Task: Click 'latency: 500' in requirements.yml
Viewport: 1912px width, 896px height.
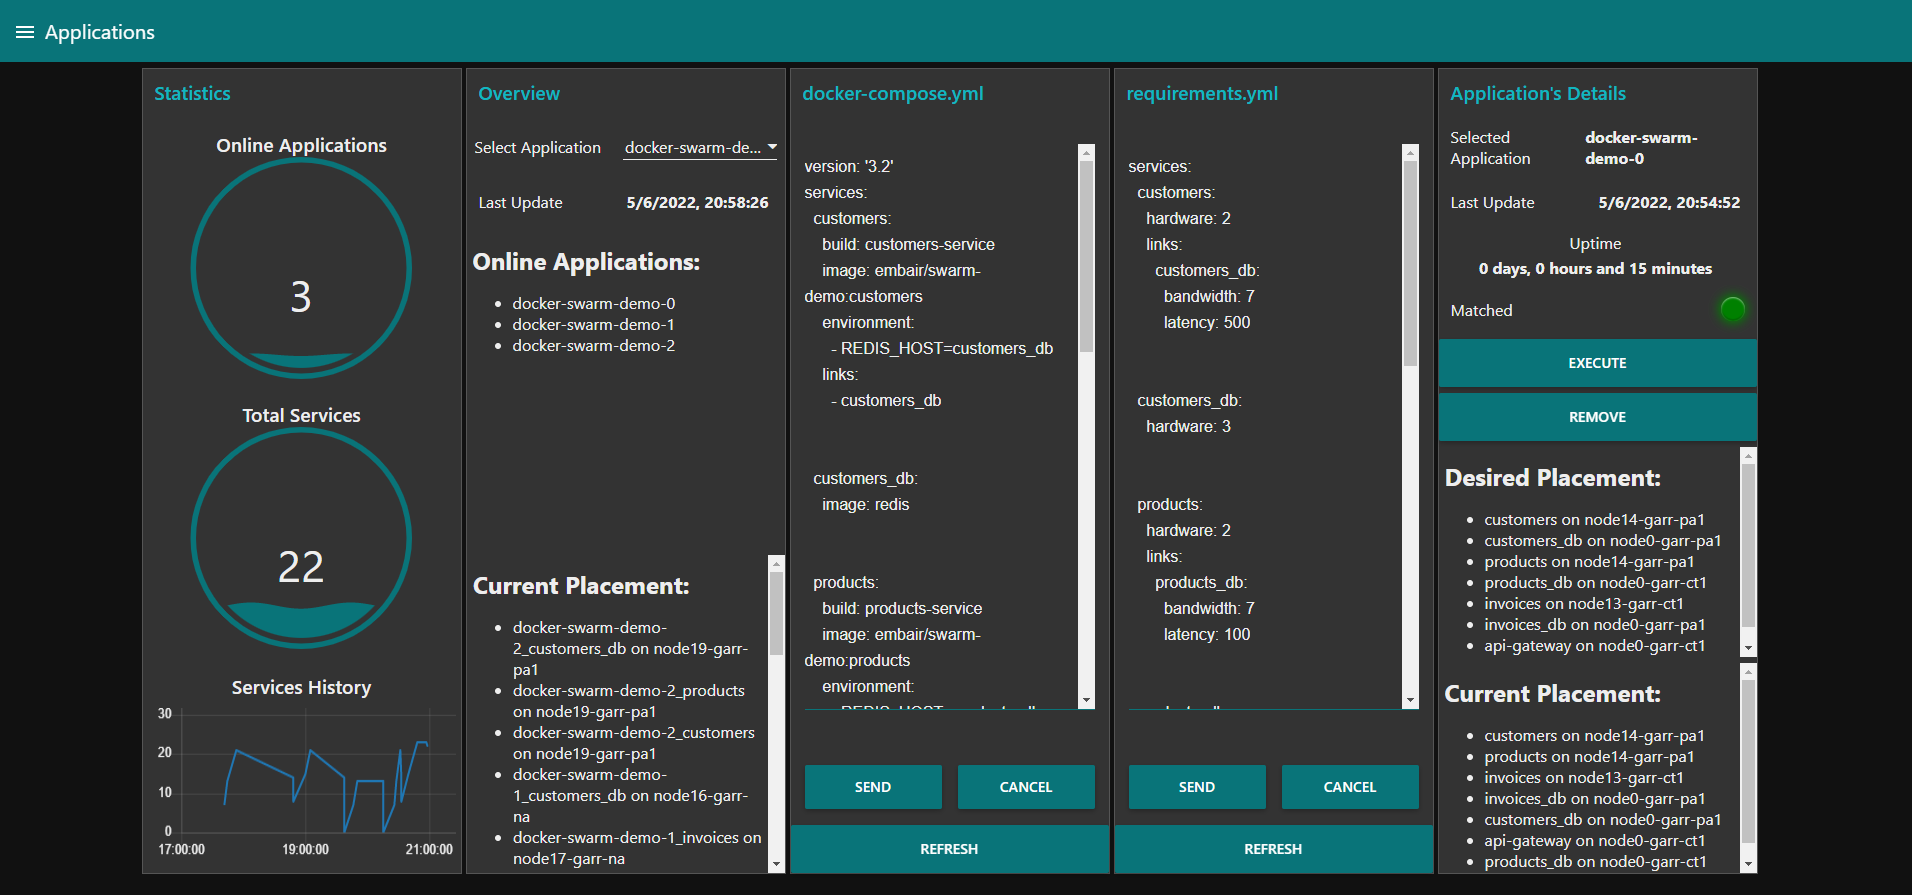Action: pyautogui.click(x=1207, y=322)
